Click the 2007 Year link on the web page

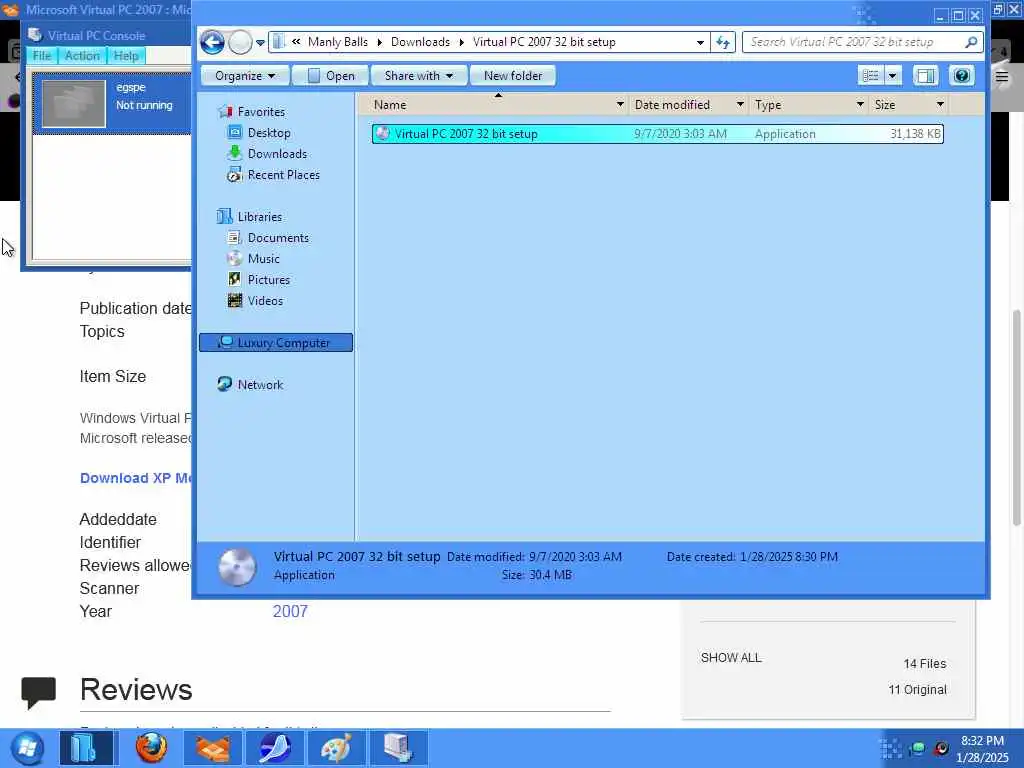pyautogui.click(x=290, y=611)
